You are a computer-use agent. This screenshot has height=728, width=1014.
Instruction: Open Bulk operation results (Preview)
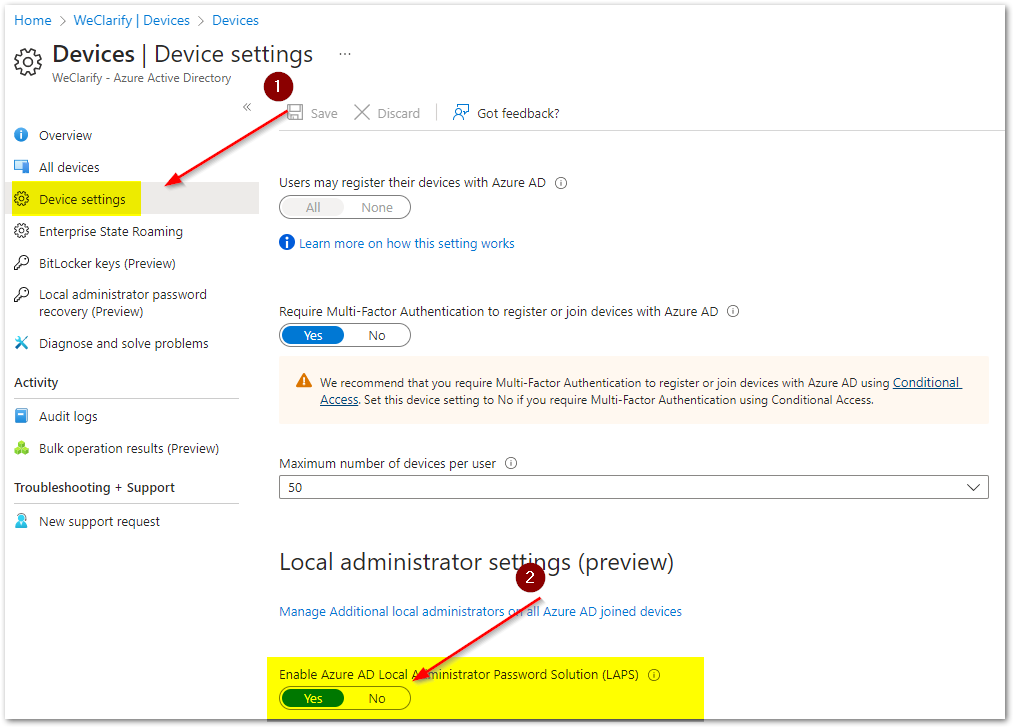[129, 448]
